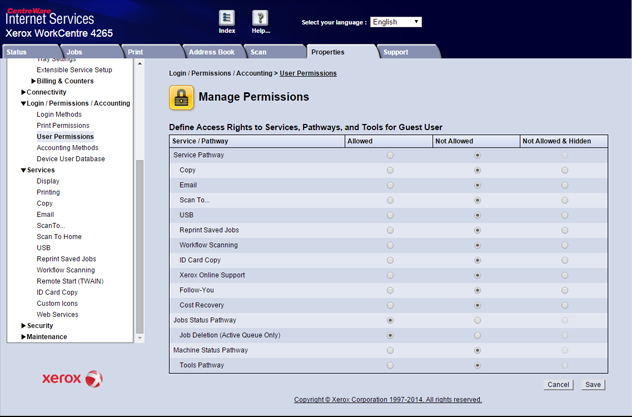Open the language selection dropdown

coord(396,22)
